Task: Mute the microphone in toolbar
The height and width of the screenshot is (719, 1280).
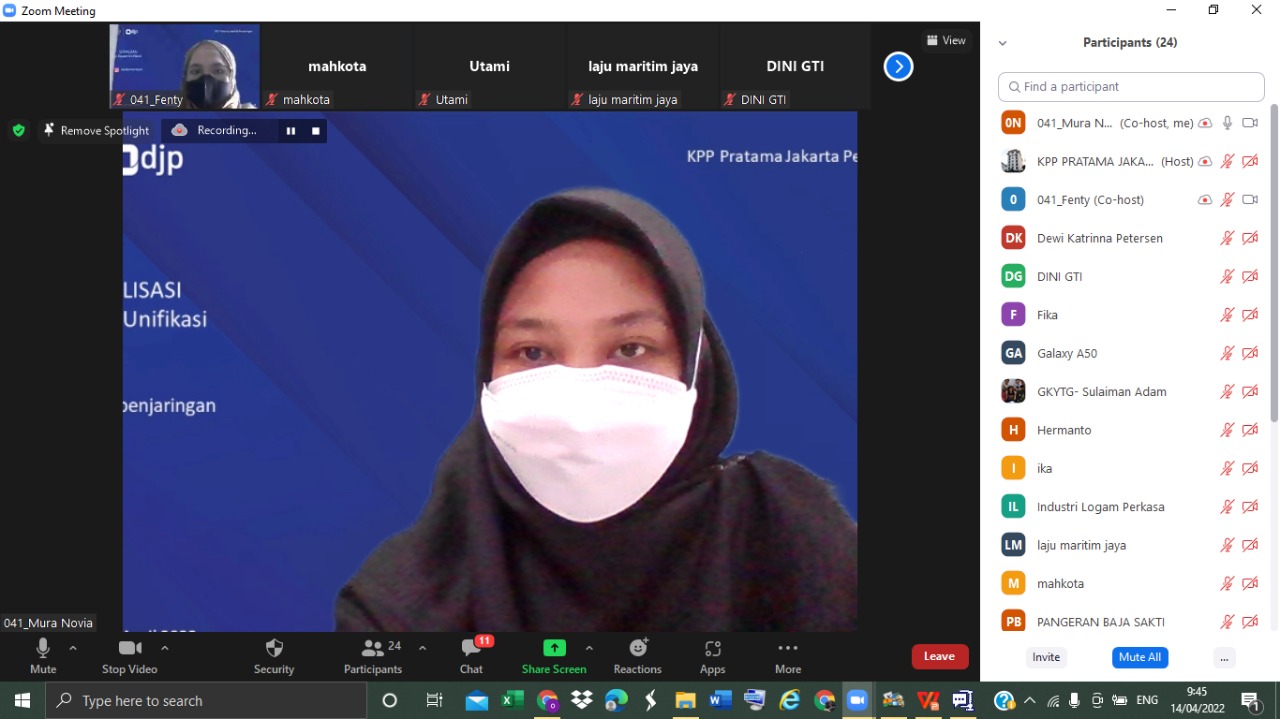Action: coord(43,648)
